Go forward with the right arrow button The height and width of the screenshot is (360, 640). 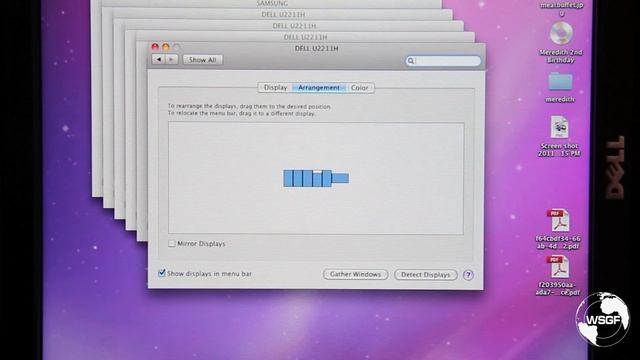171,60
